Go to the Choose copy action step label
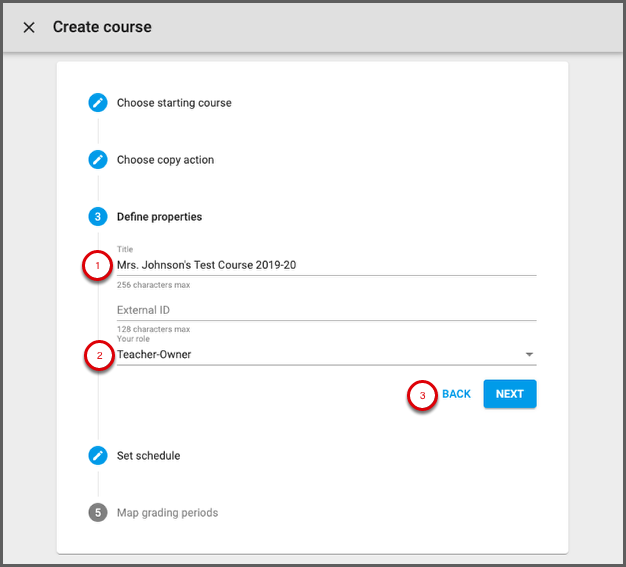 click(165, 160)
